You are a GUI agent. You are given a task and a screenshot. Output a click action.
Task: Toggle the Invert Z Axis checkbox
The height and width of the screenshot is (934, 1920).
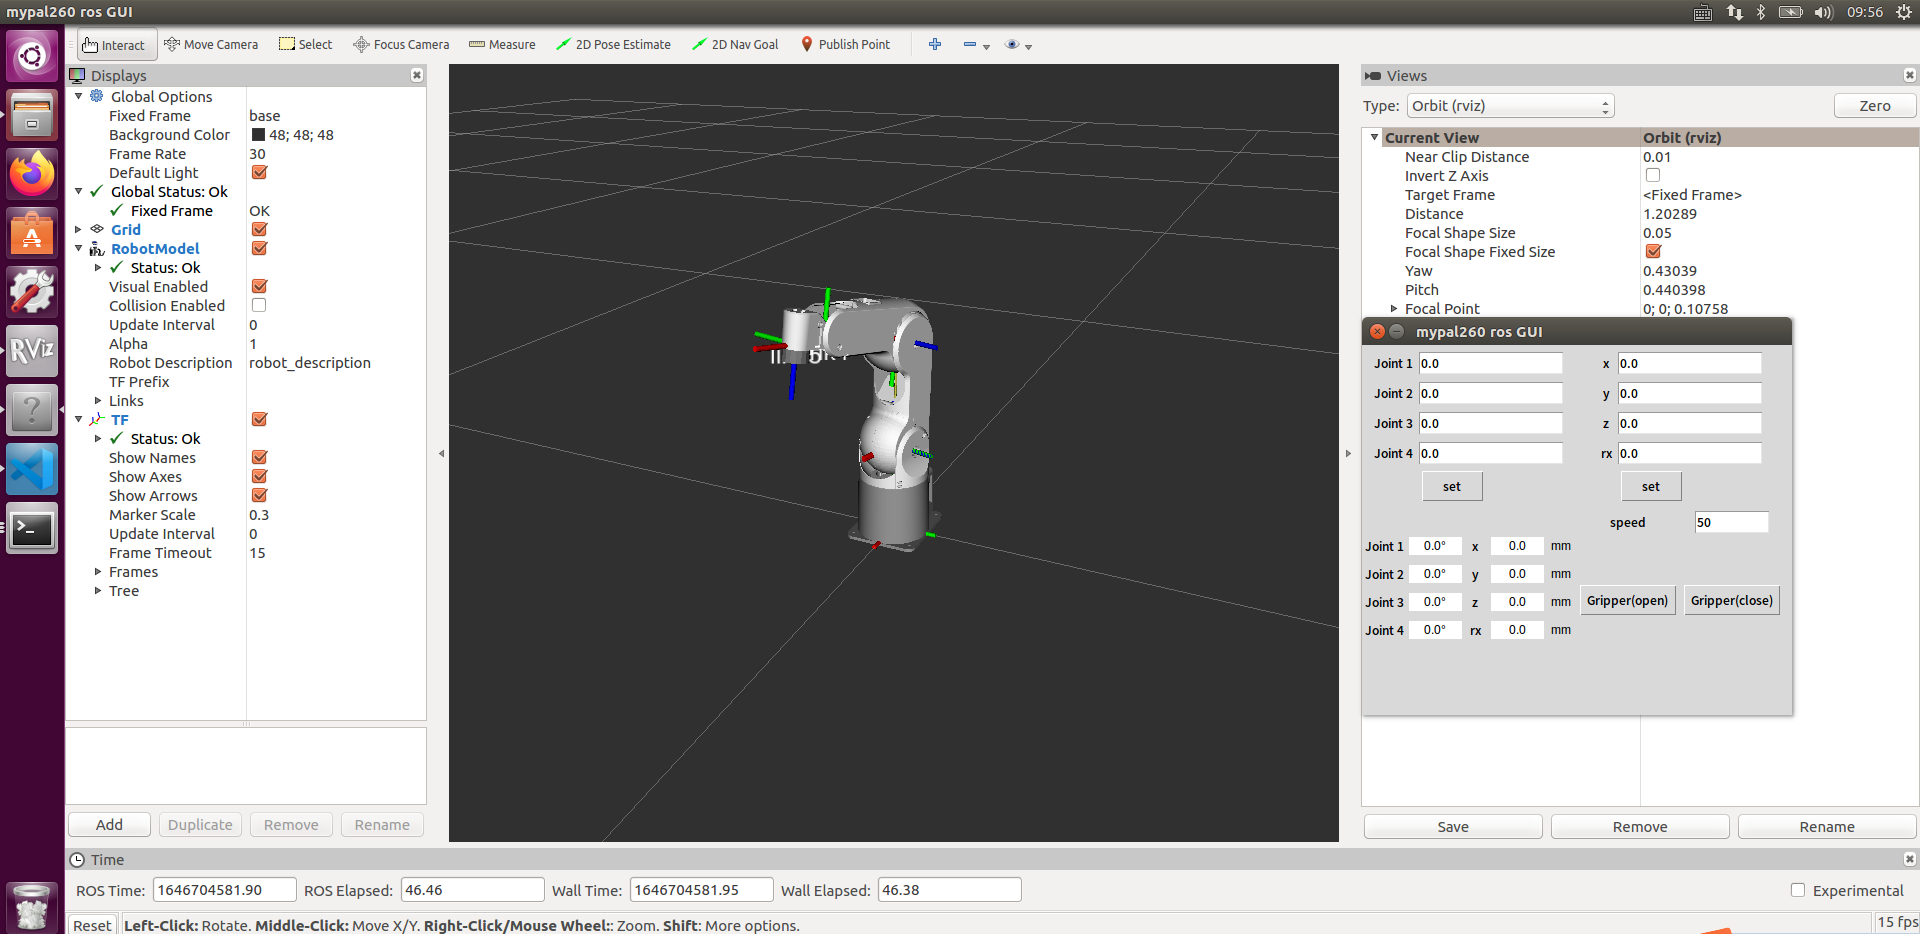pos(1653,175)
